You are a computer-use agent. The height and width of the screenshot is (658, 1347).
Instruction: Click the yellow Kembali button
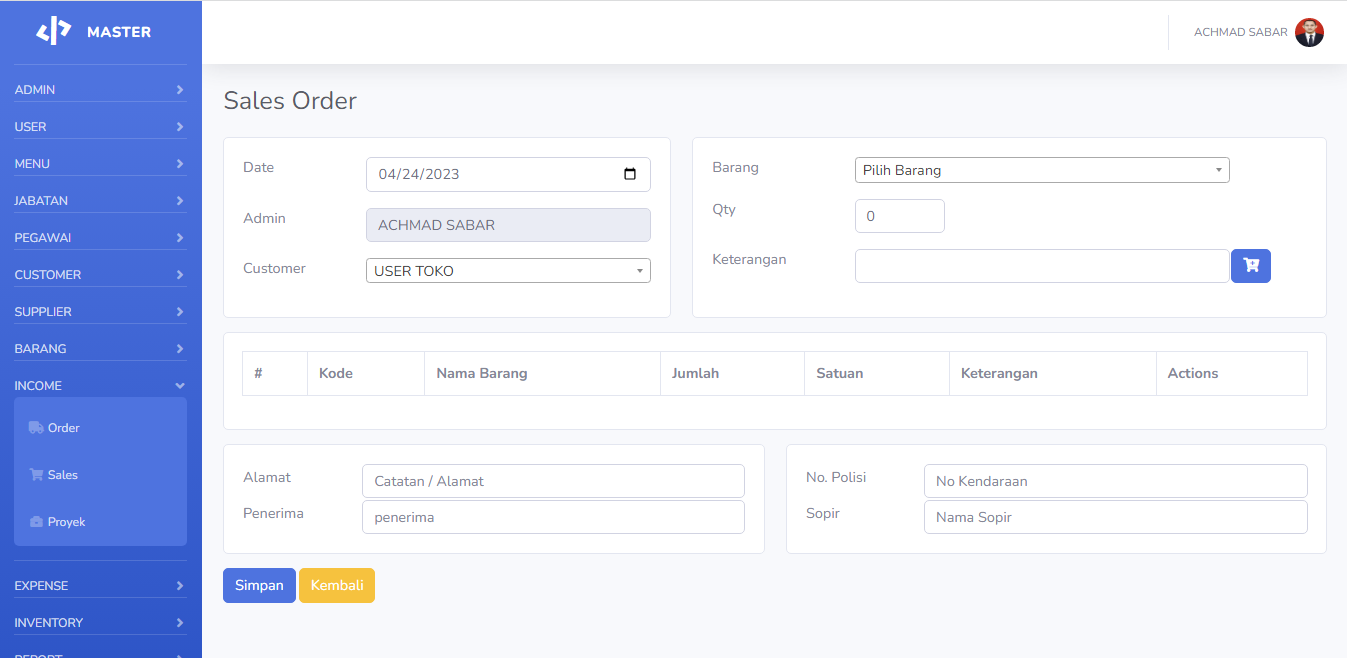point(337,586)
